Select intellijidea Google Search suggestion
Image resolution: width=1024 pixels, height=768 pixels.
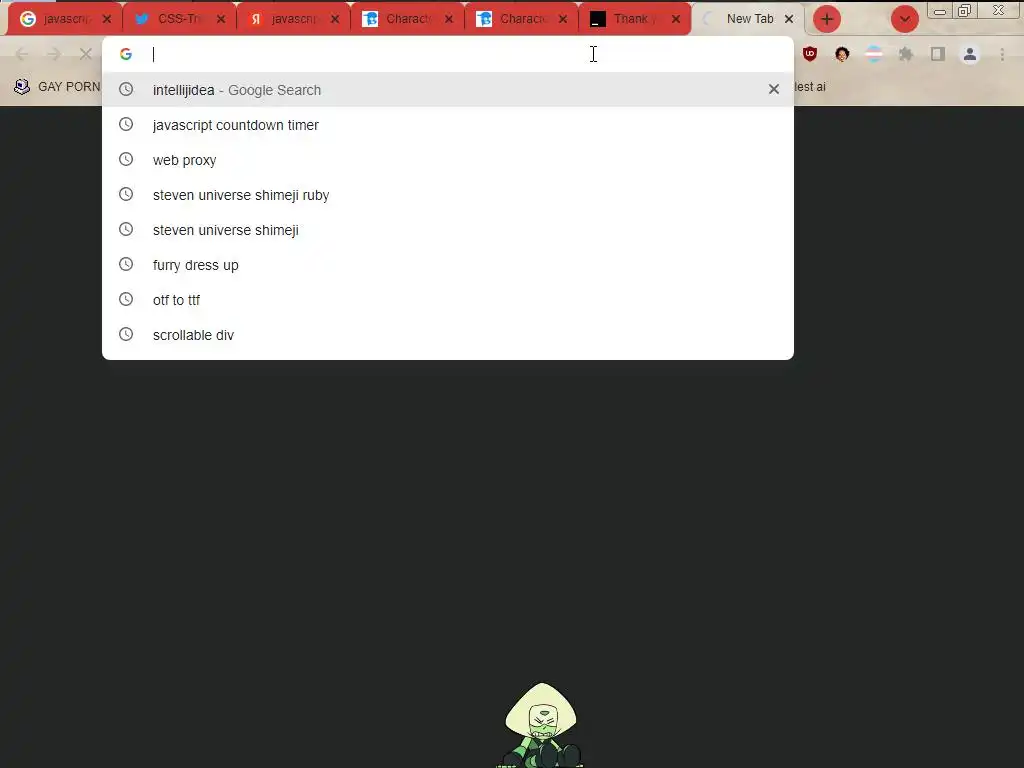448,89
